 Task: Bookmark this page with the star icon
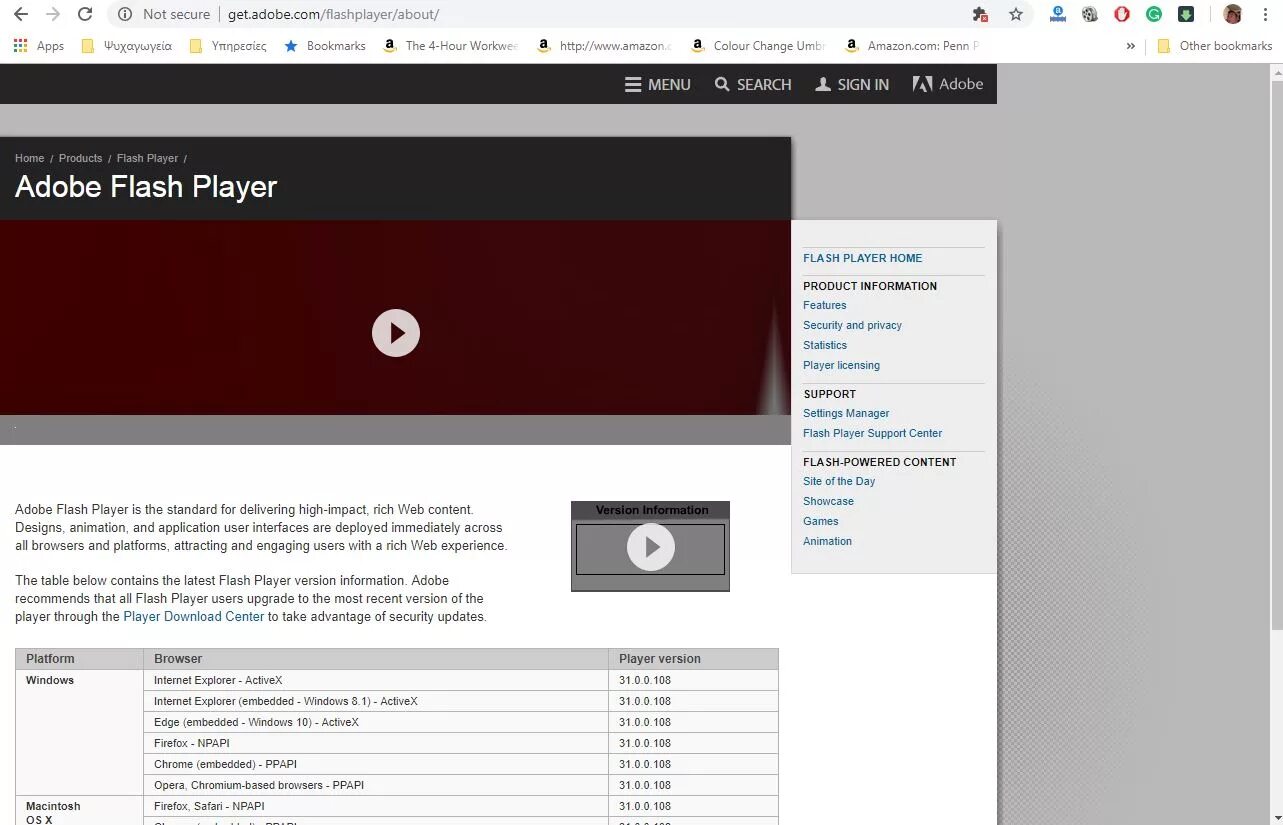[1016, 14]
